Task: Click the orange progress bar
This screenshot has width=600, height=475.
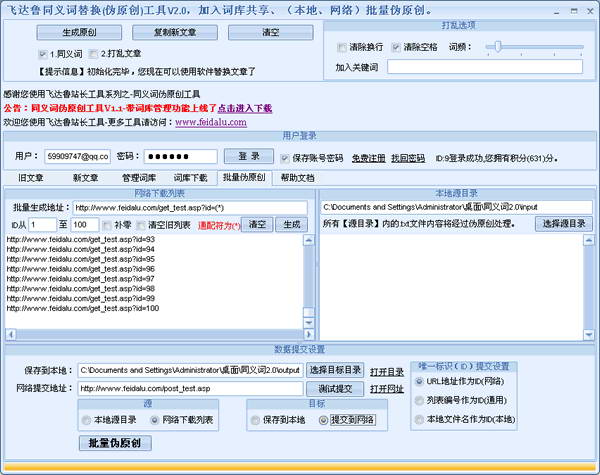Action: coord(300,467)
